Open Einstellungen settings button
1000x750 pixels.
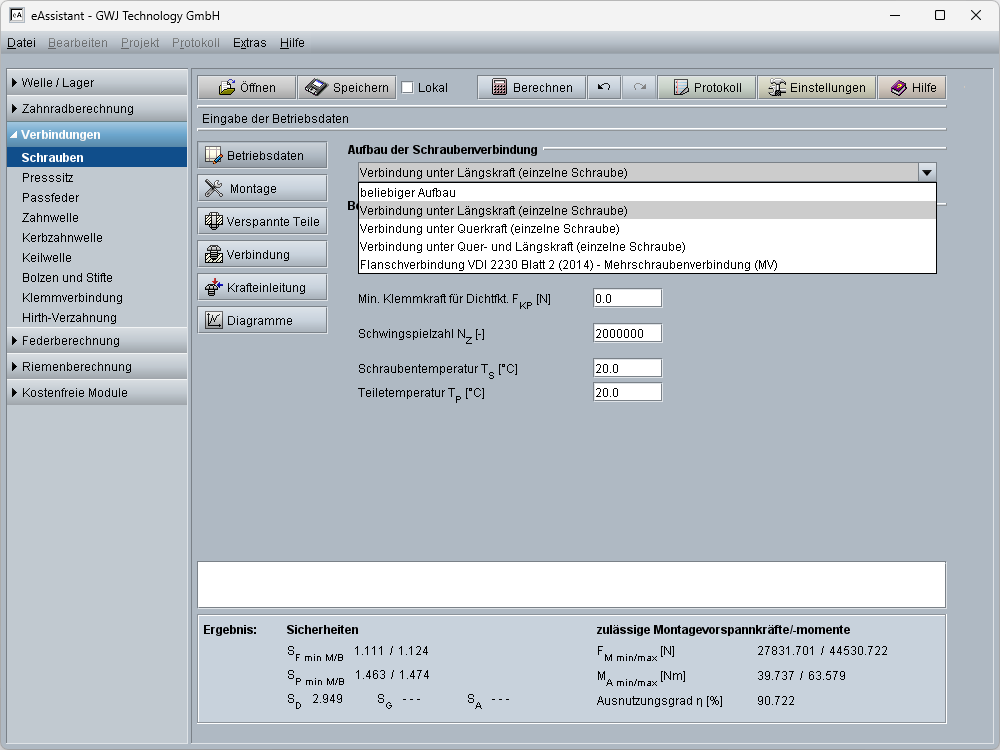point(816,88)
